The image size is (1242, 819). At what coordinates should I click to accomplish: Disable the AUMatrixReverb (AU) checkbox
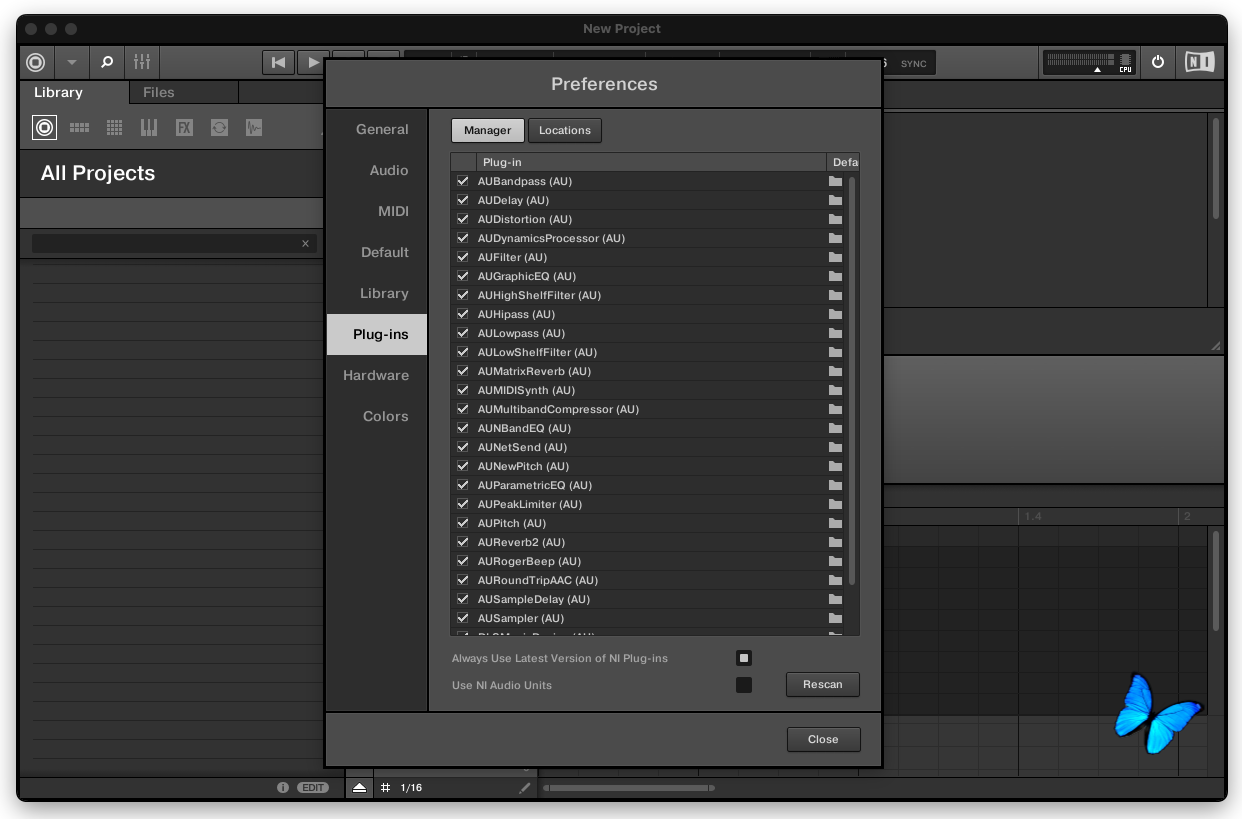pos(463,372)
